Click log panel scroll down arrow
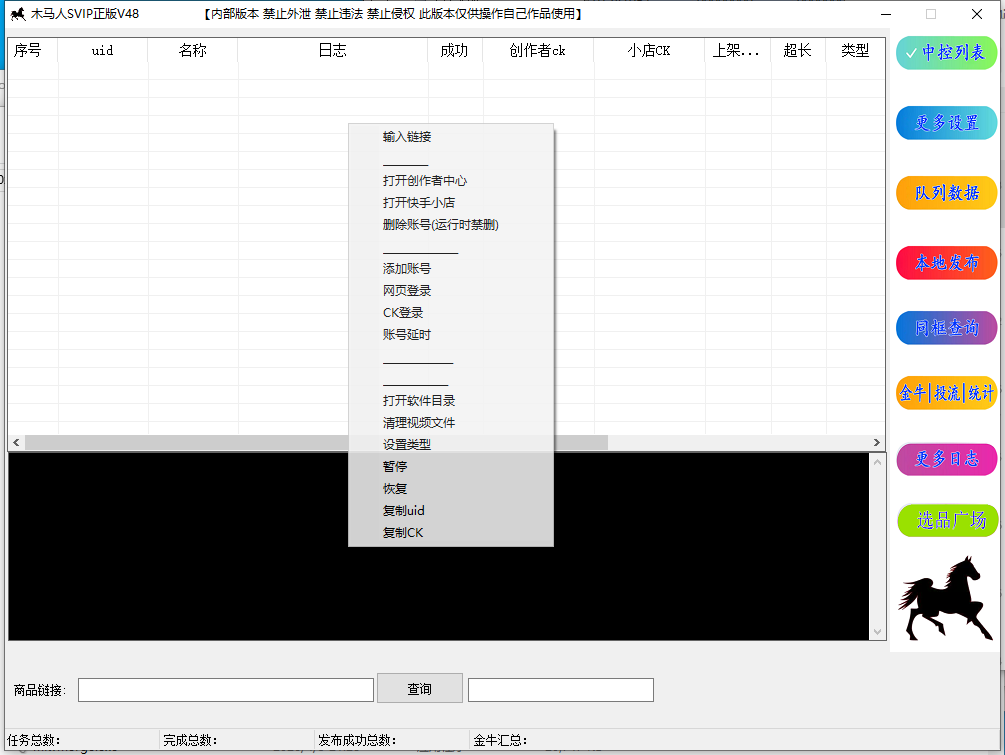Viewport: 1005px width, 755px height. (877, 632)
